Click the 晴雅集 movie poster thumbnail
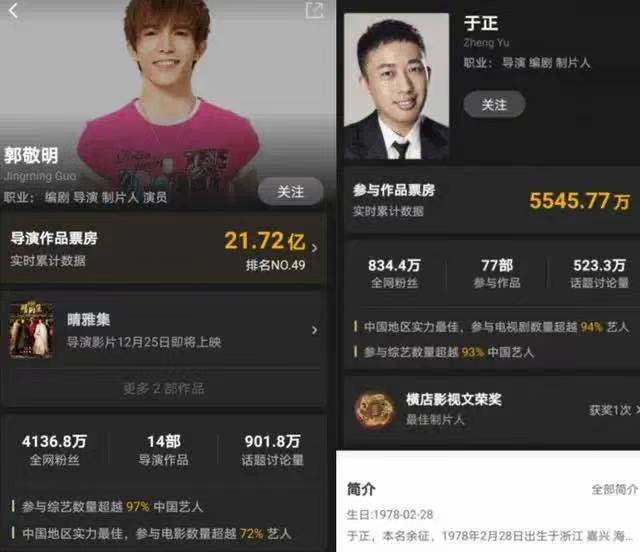Screen dimensions: 640x552 pyautogui.click(x=31, y=330)
